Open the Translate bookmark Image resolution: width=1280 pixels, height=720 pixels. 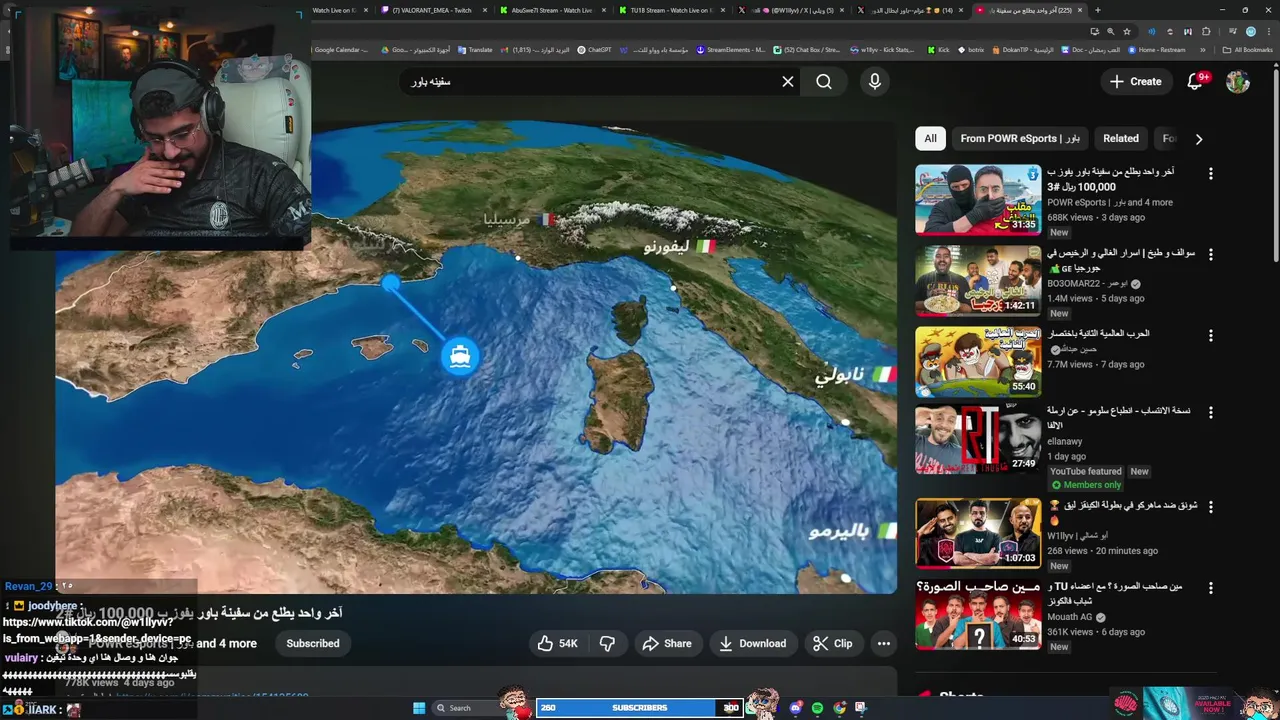475,50
